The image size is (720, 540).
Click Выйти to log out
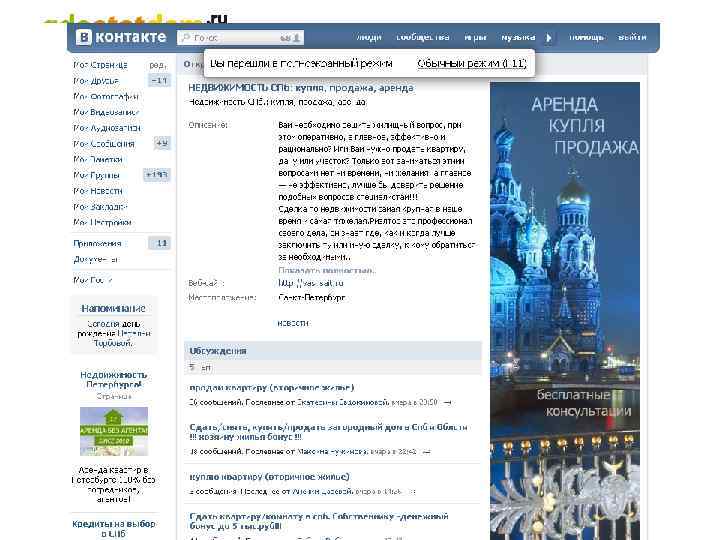click(632, 37)
